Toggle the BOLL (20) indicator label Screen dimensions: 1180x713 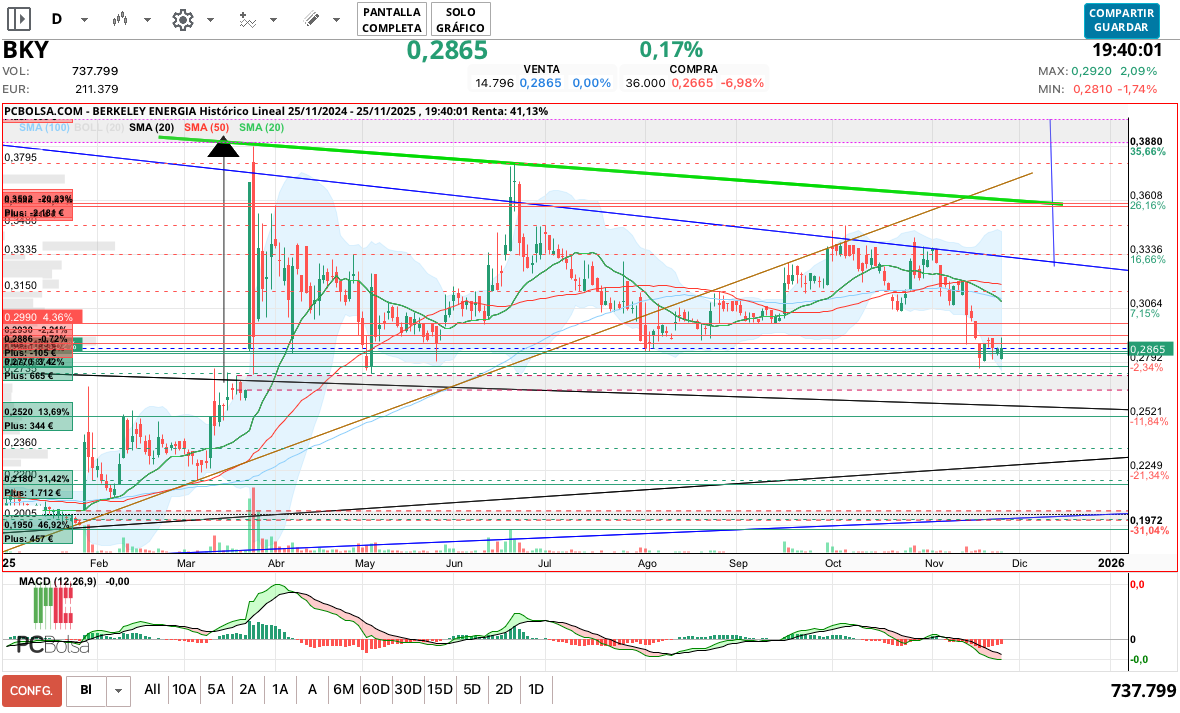(x=99, y=127)
